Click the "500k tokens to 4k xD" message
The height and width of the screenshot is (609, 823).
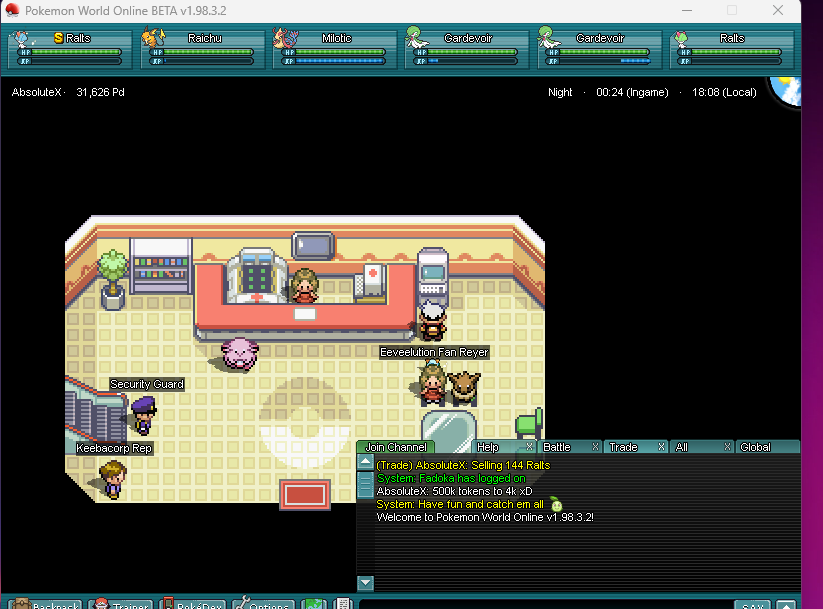[455, 491]
